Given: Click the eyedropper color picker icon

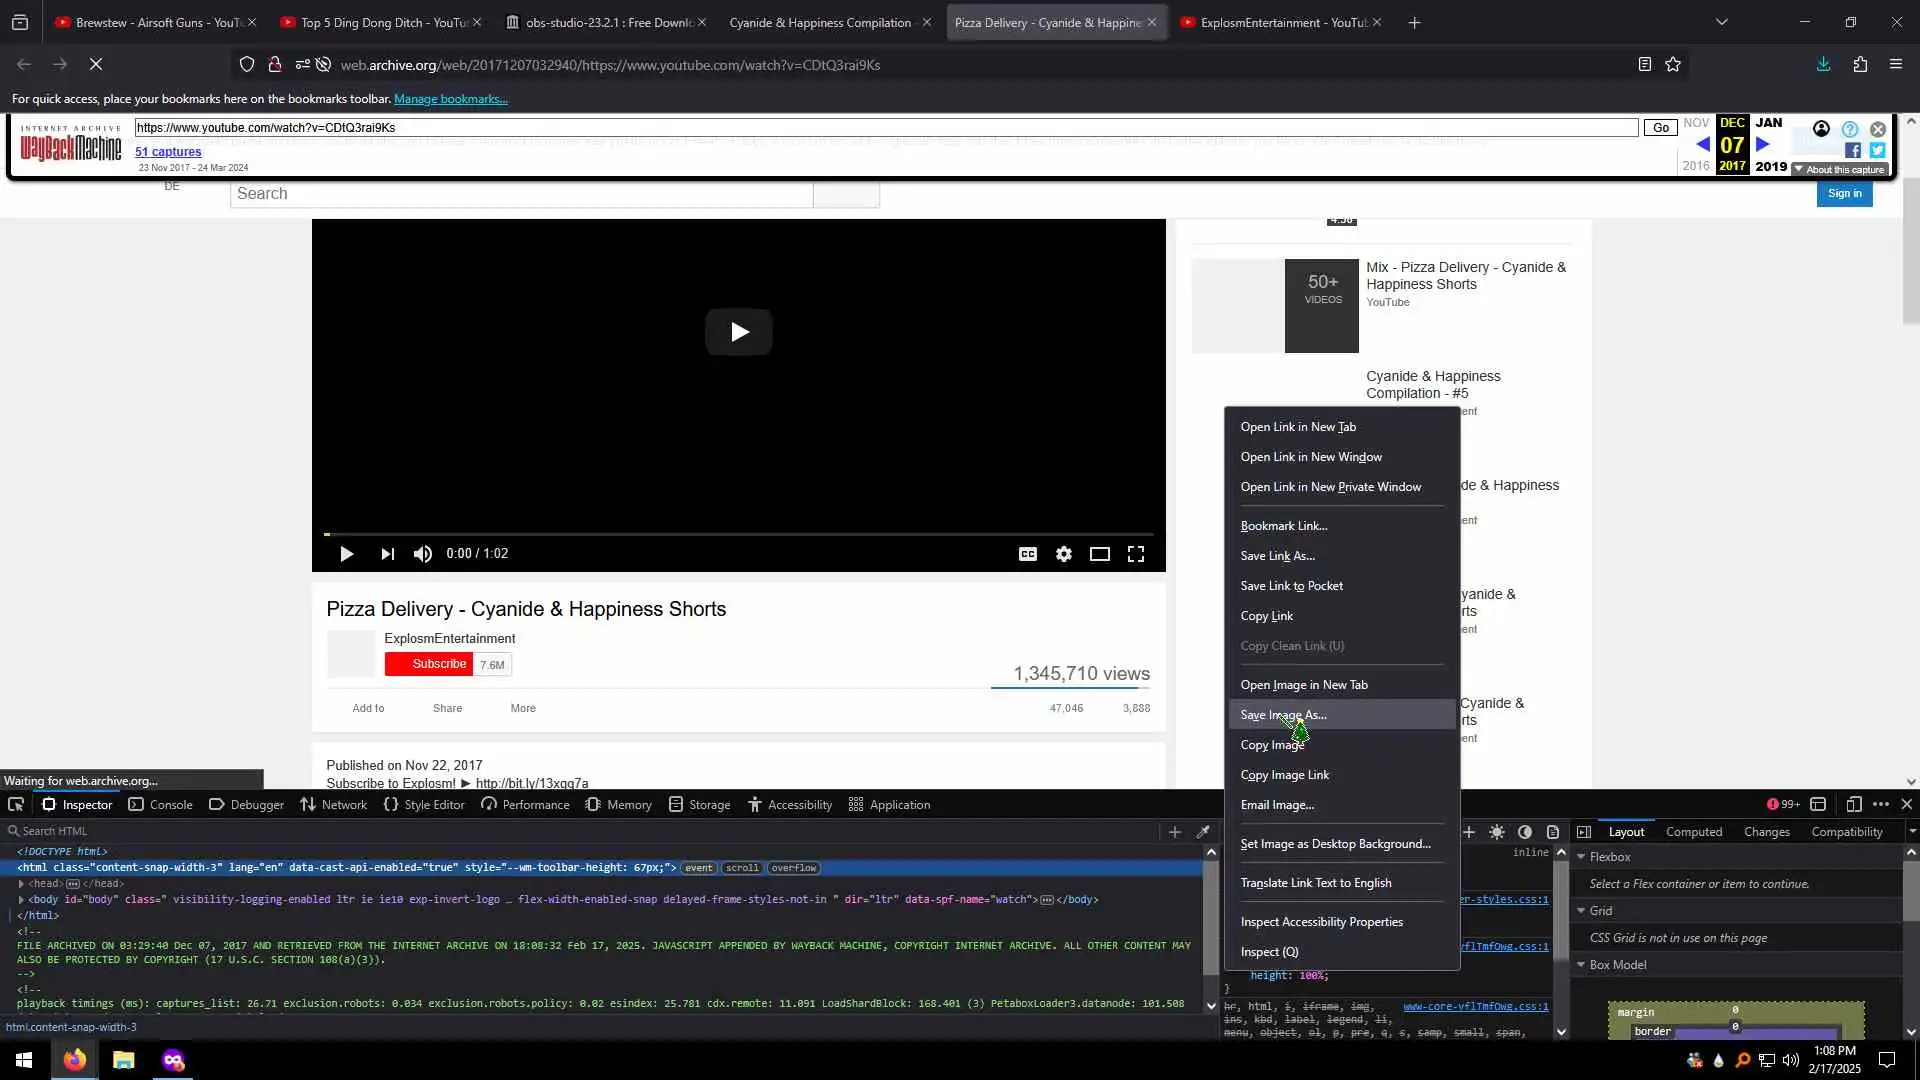Looking at the screenshot, I should pyautogui.click(x=1203, y=832).
